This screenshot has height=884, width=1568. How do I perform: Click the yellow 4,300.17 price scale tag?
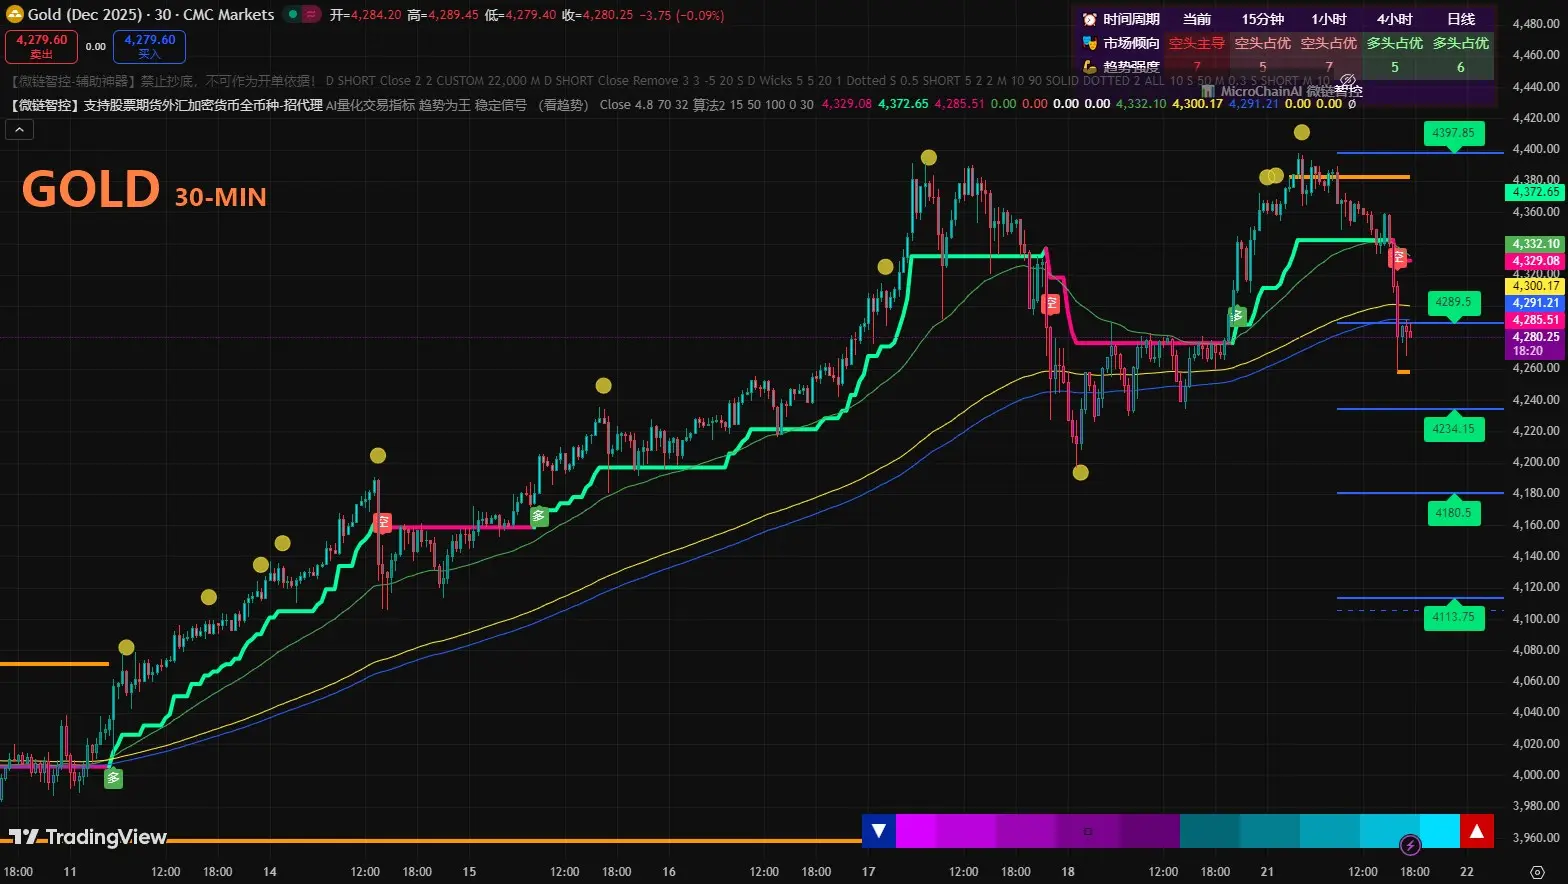1535,286
